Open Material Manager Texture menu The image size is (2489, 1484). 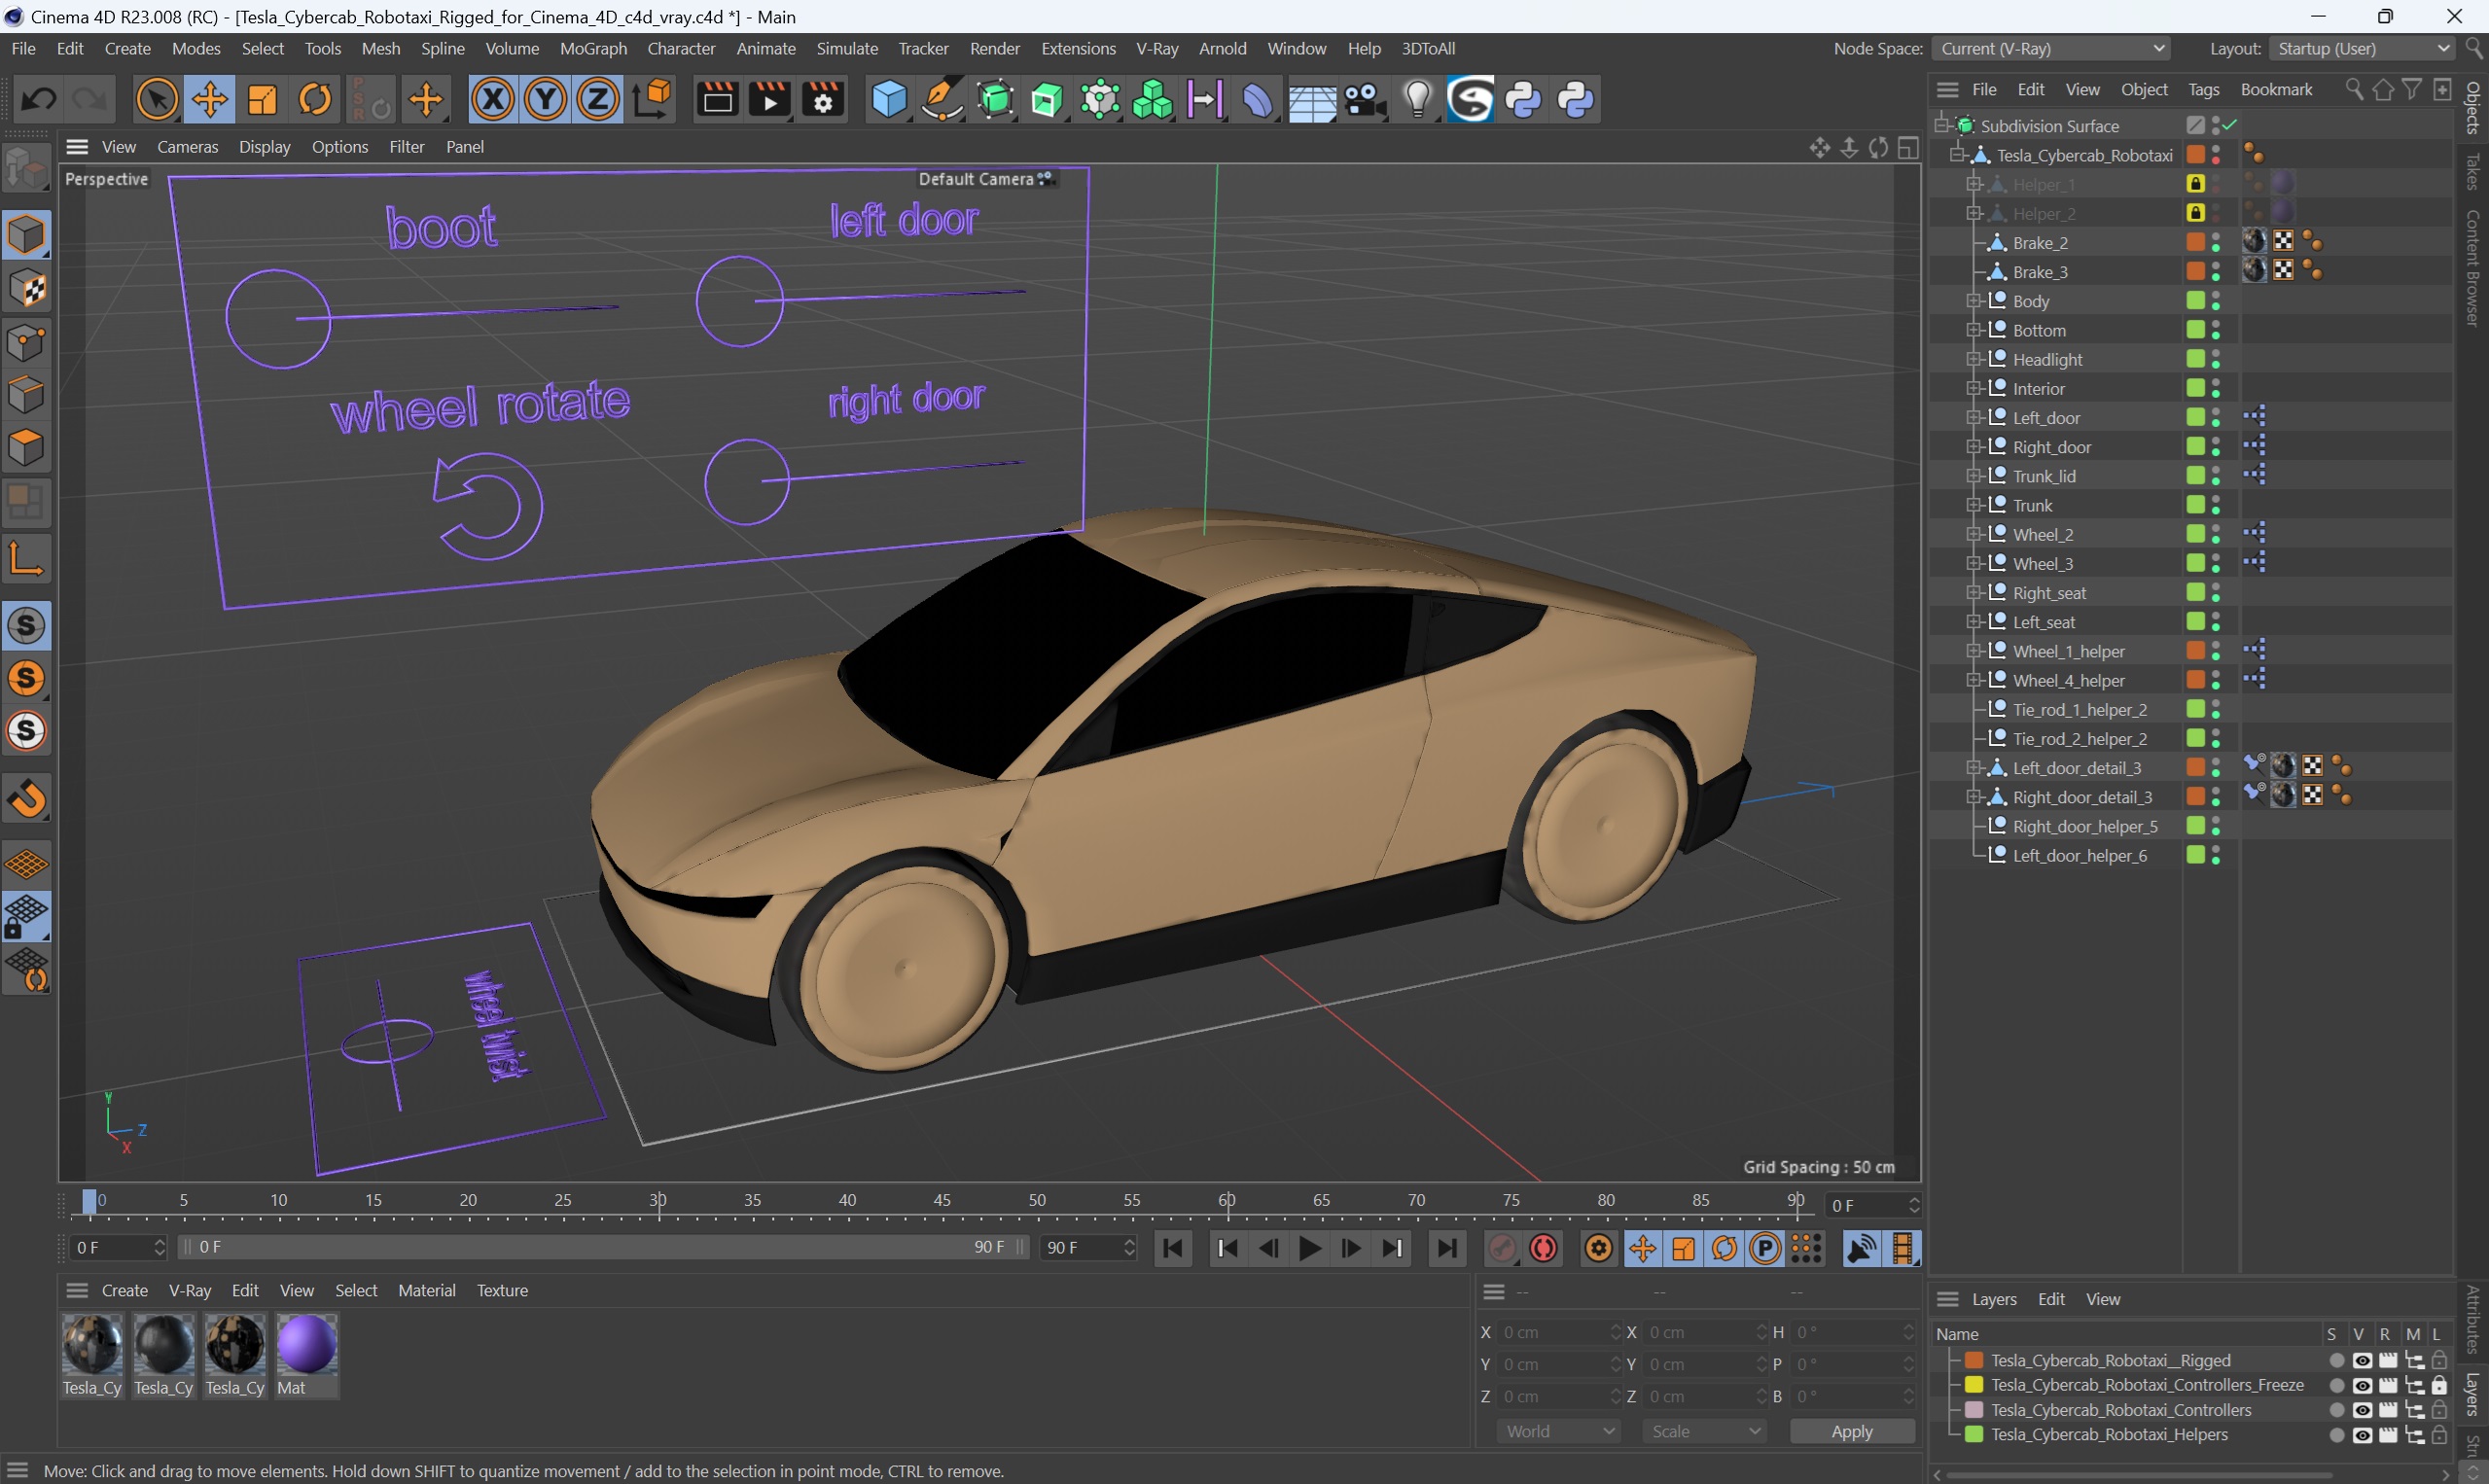[x=502, y=1290]
